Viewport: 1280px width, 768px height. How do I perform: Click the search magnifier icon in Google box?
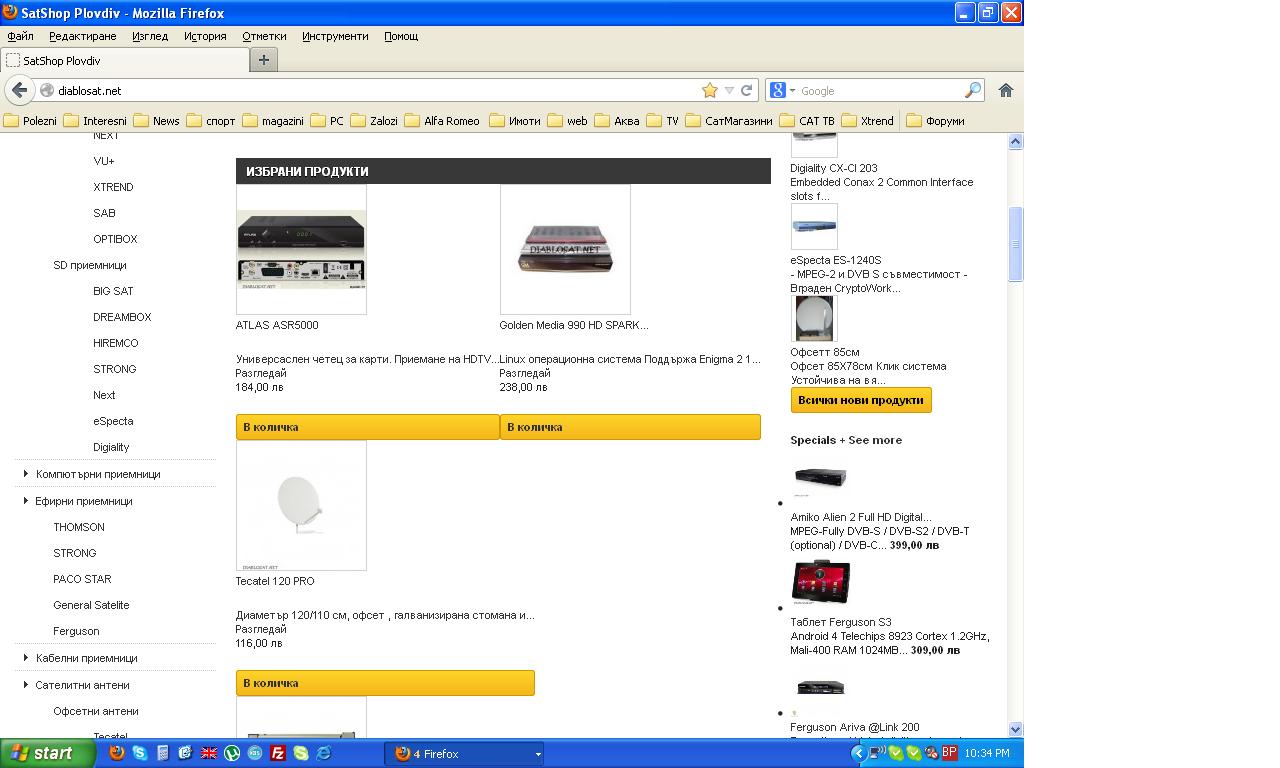972,90
